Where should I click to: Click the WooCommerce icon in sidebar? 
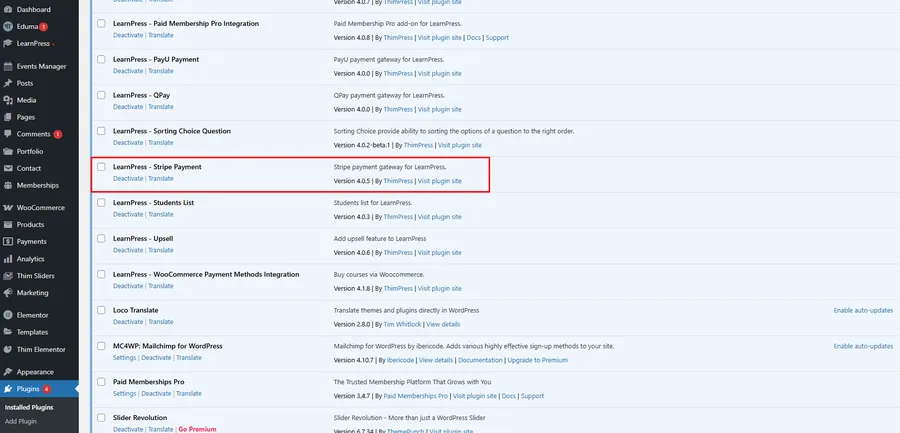coord(8,207)
